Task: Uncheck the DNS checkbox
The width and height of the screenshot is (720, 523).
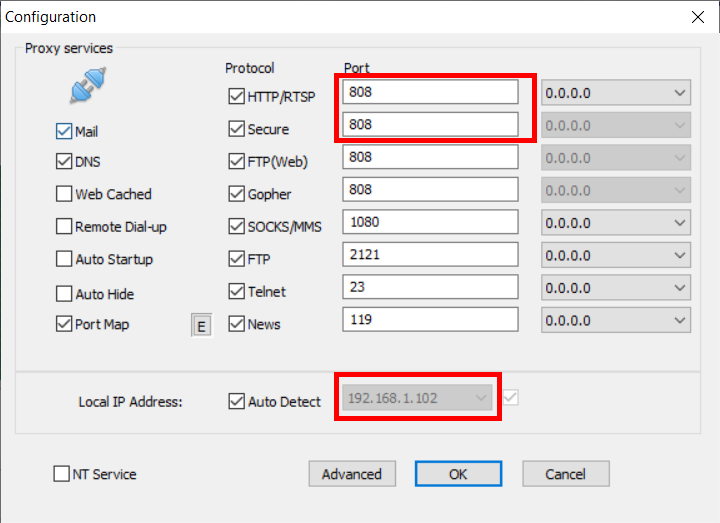Action: (64, 162)
